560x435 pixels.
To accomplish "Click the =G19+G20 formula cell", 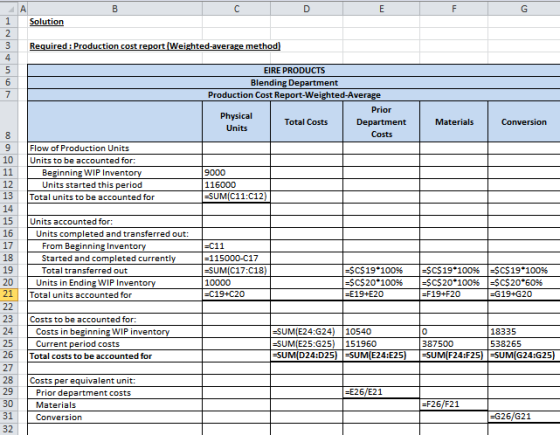I will pyautogui.click(x=524, y=295).
